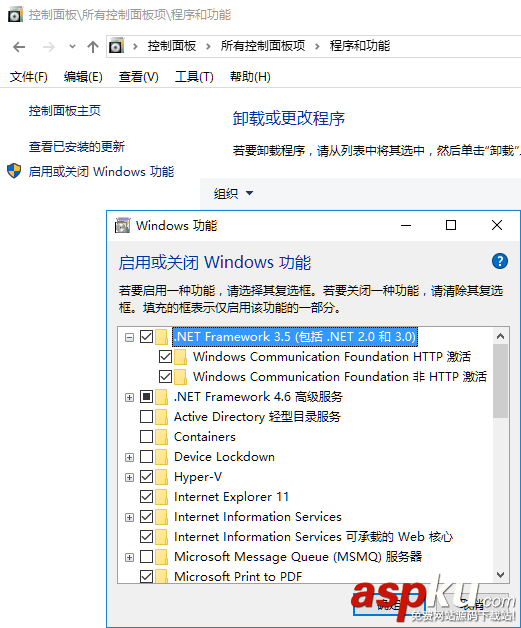
Task: Uncheck the Hyper-V checkbox
Action: tap(146, 477)
